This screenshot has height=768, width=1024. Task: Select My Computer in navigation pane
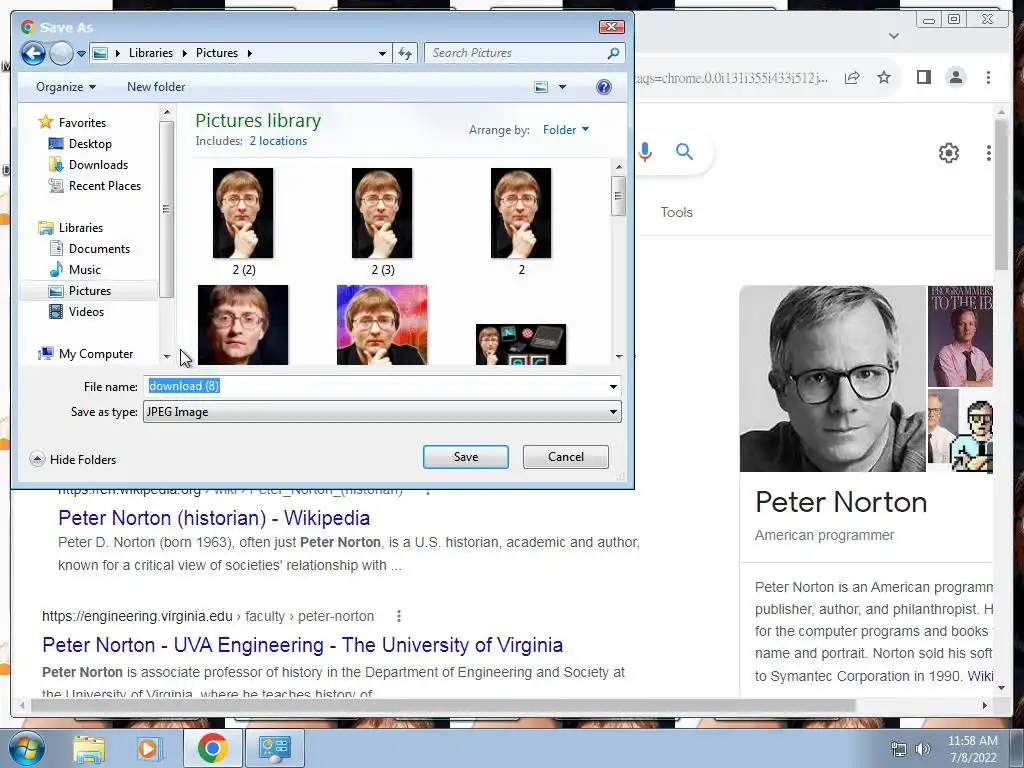pyautogui.click(x=95, y=353)
